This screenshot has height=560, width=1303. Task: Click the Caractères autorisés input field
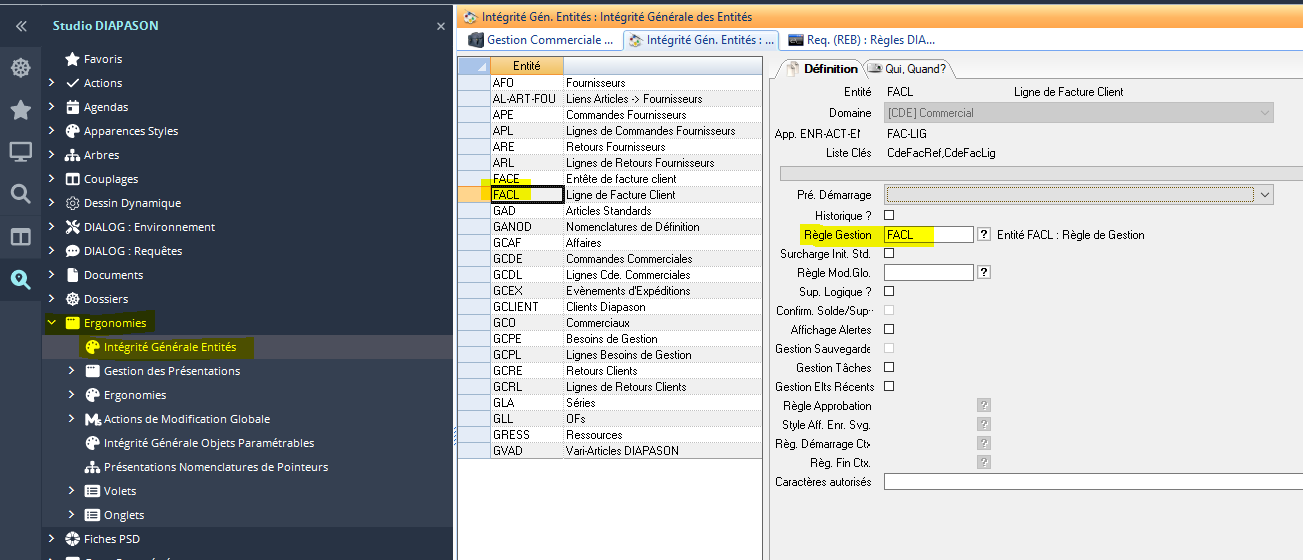(1092, 482)
